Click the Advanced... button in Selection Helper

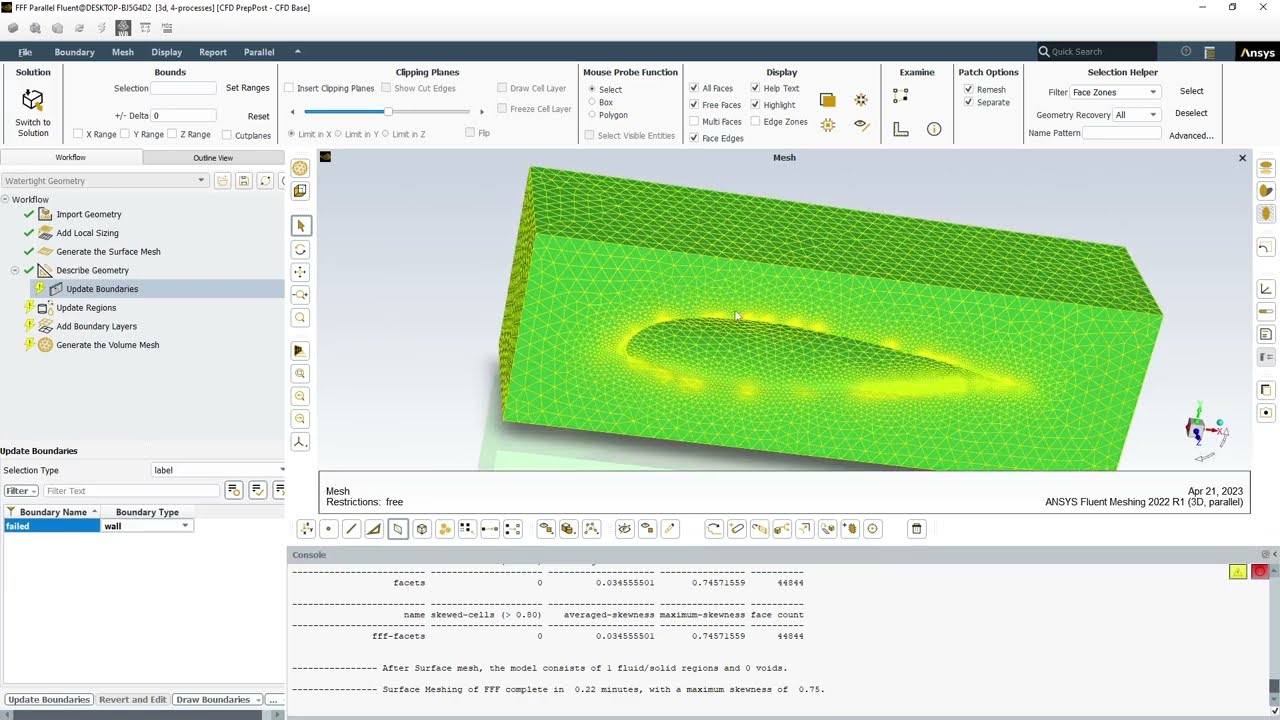point(1191,136)
